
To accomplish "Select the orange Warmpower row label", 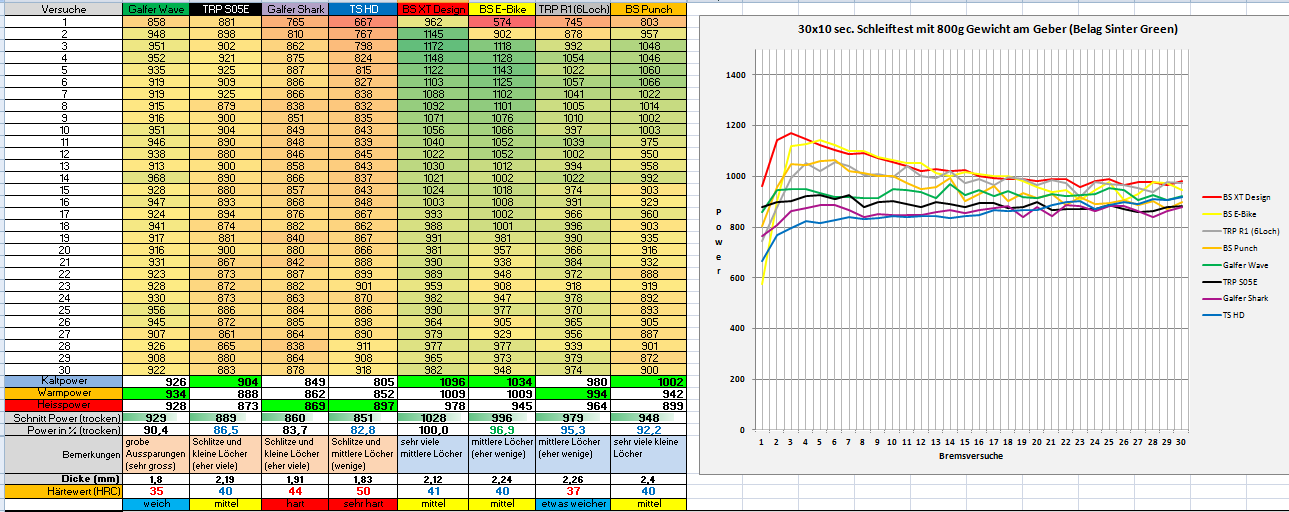I will [61, 393].
